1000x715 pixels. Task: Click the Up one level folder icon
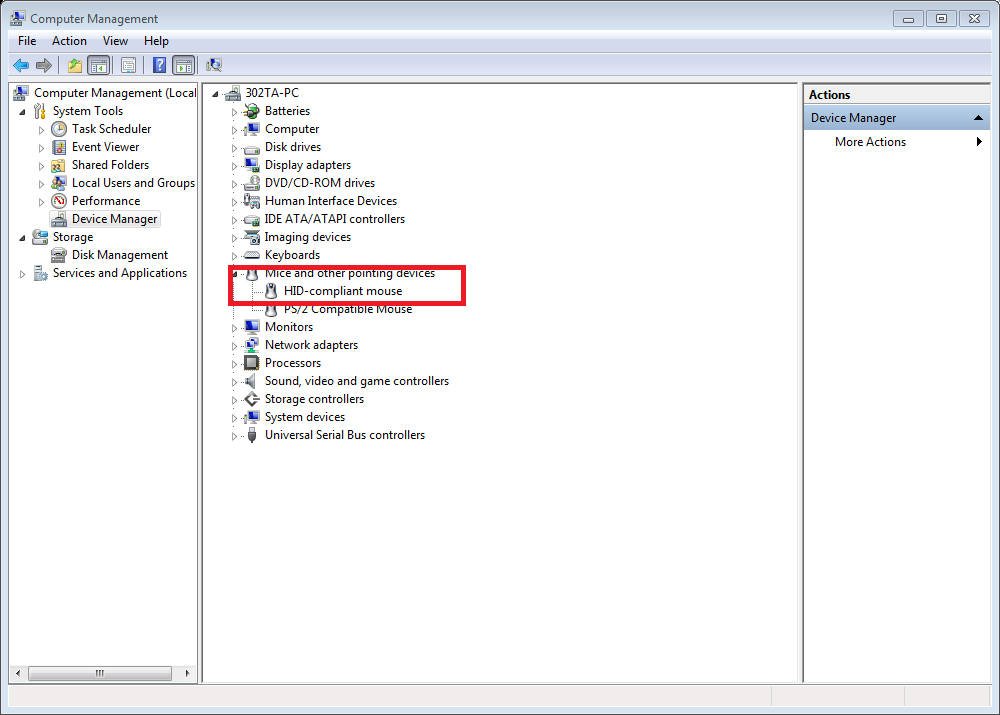(x=74, y=65)
